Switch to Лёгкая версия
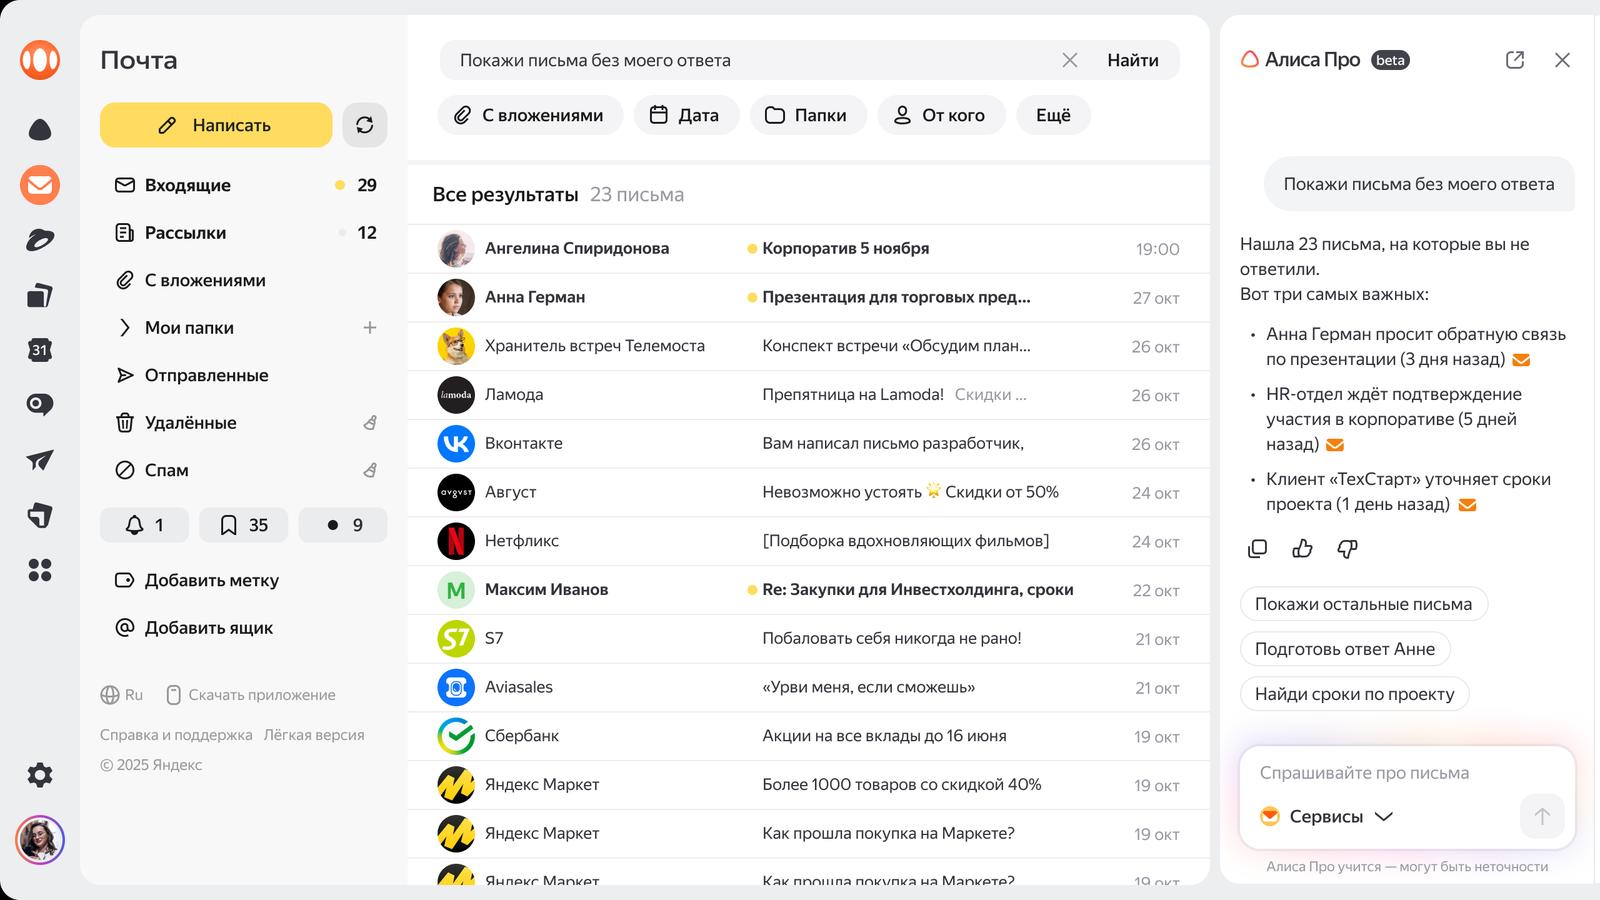The image size is (1600, 900). [314, 735]
